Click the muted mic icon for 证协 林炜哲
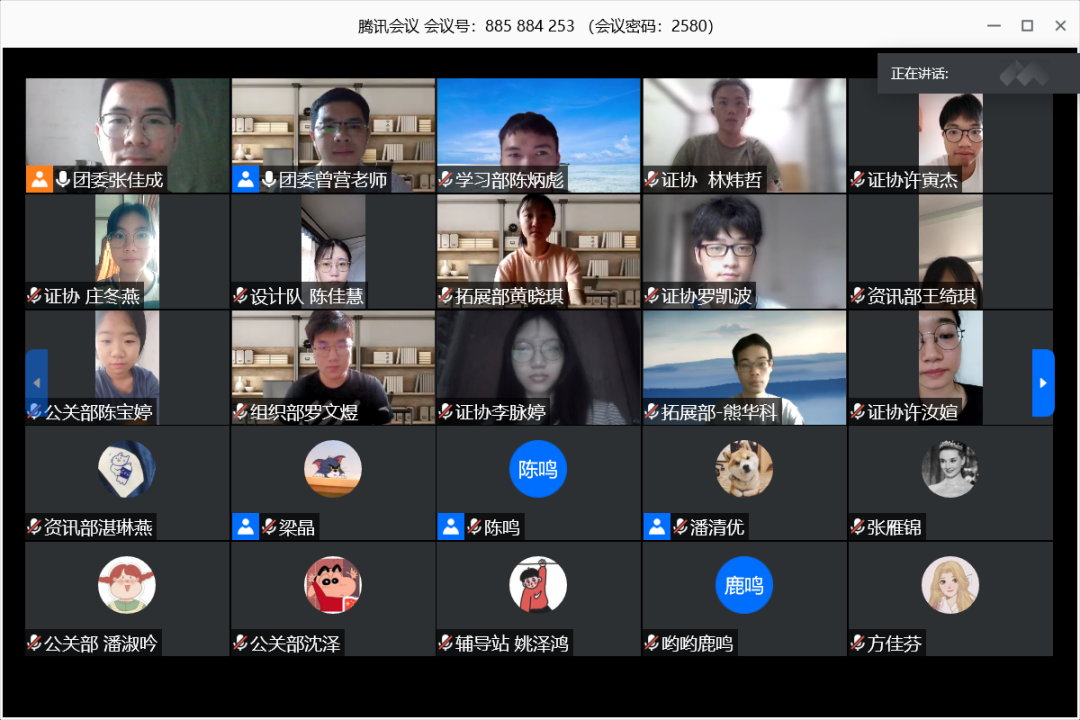 pos(651,180)
